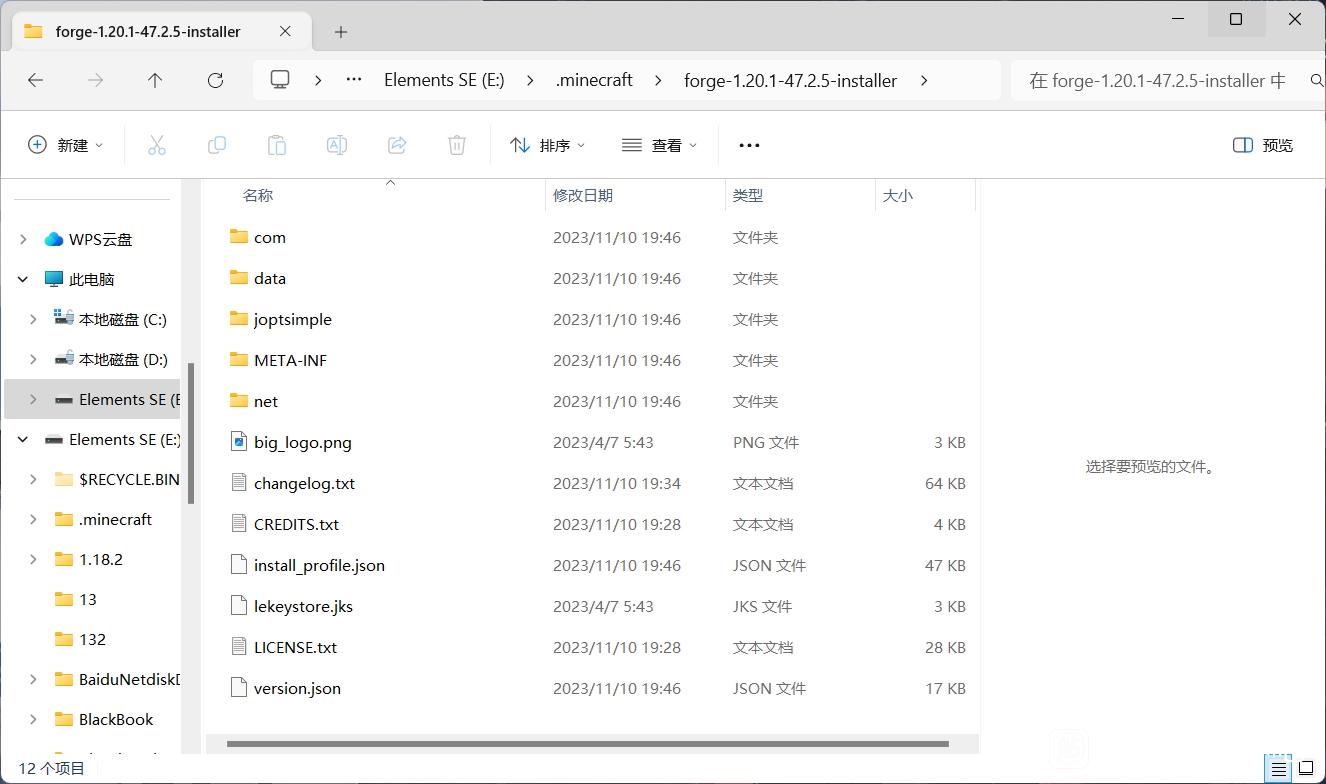Click the Delete trash can icon

pyautogui.click(x=457, y=145)
